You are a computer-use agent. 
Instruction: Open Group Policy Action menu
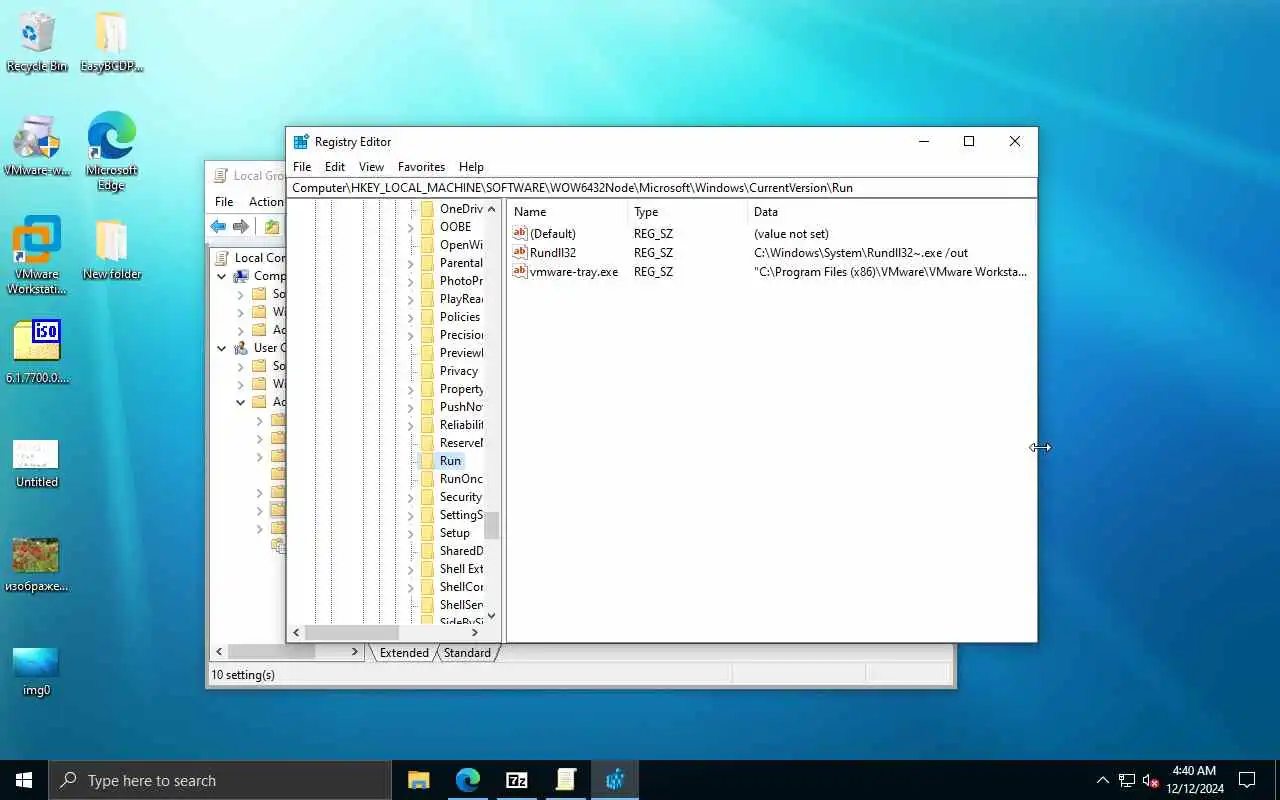tap(266, 201)
